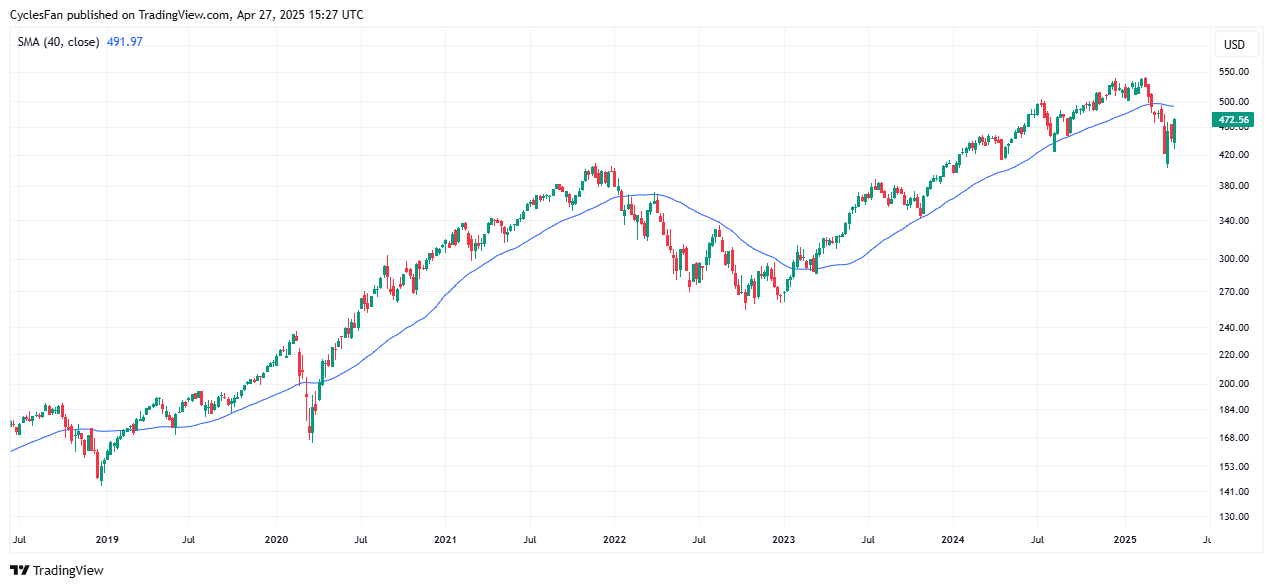Click the 500.00 price scale label

click(1232, 102)
